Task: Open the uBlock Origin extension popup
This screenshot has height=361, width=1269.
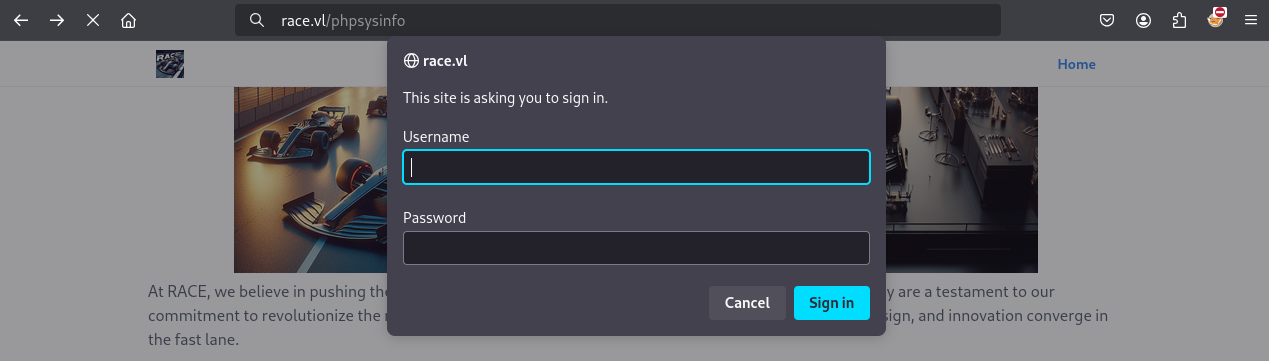Action: click(1216, 18)
